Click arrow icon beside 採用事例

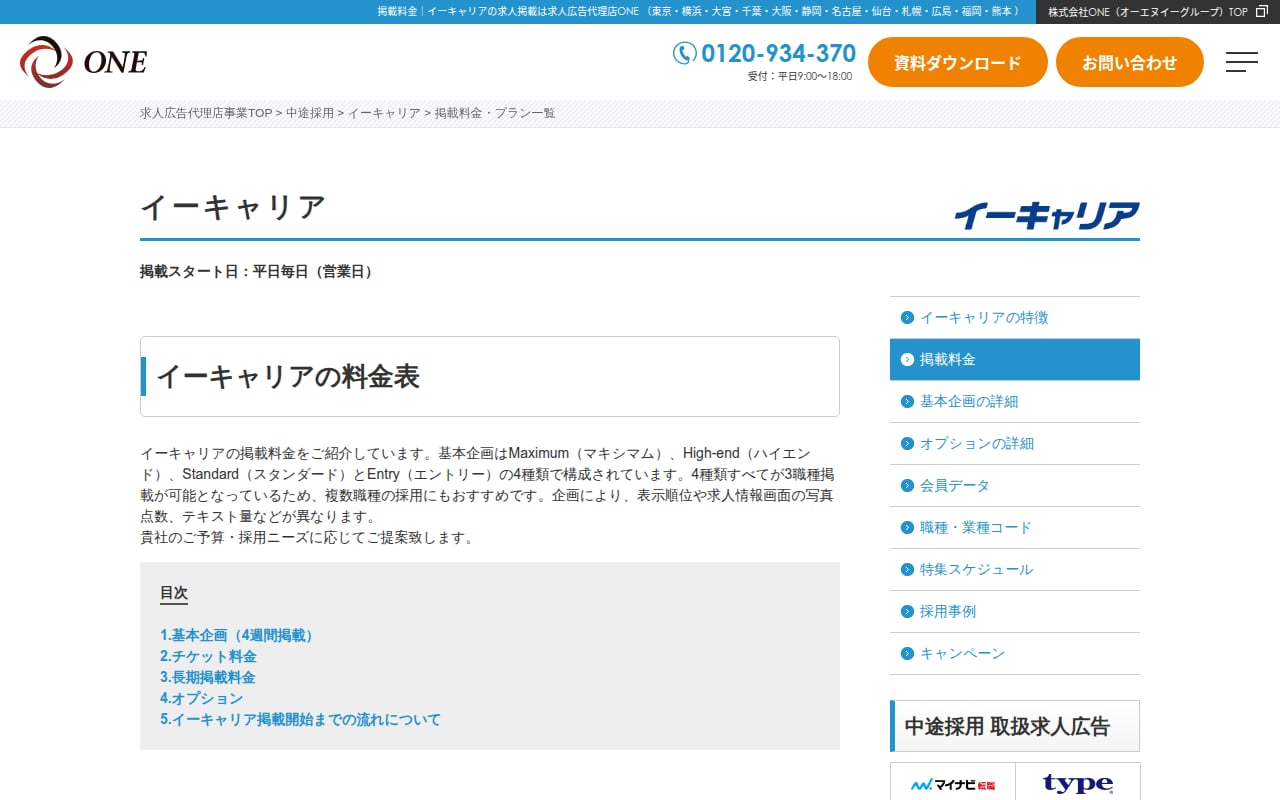click(907, 612)
